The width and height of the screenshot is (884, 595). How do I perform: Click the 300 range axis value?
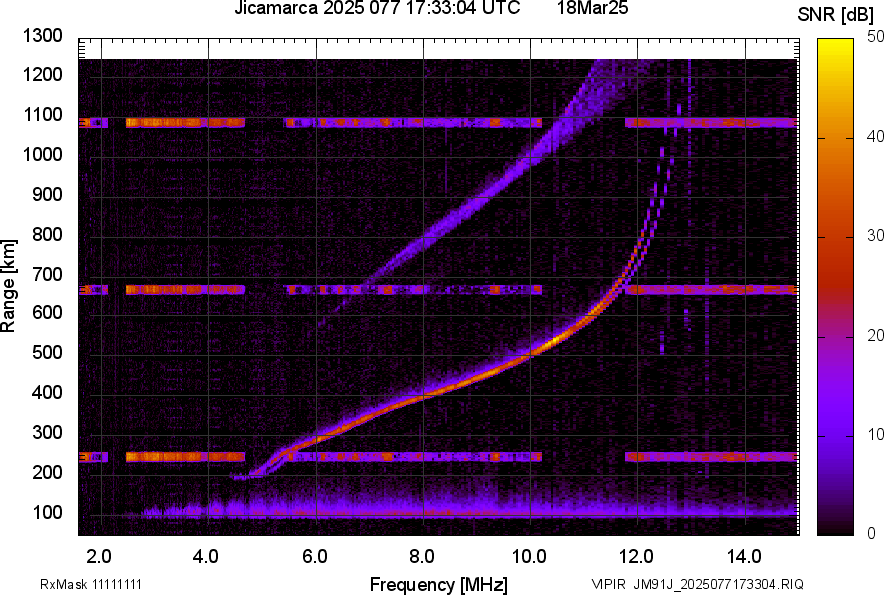point(47,433)
